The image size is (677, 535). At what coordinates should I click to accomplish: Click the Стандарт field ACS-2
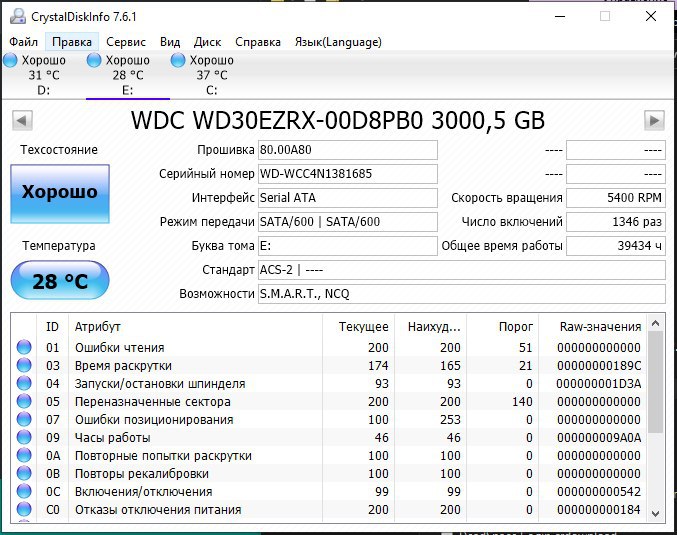click(x=462, y=270)
